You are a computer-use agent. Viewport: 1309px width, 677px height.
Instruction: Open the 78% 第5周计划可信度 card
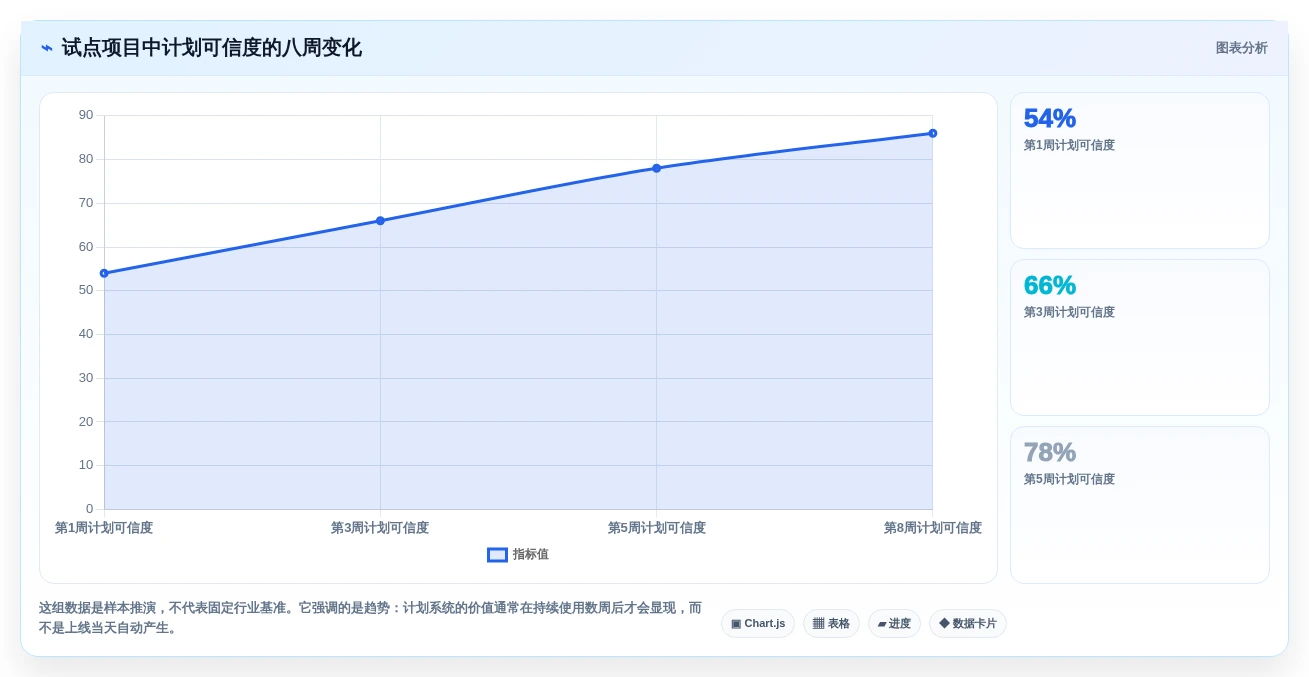(x=1140, y=505)
